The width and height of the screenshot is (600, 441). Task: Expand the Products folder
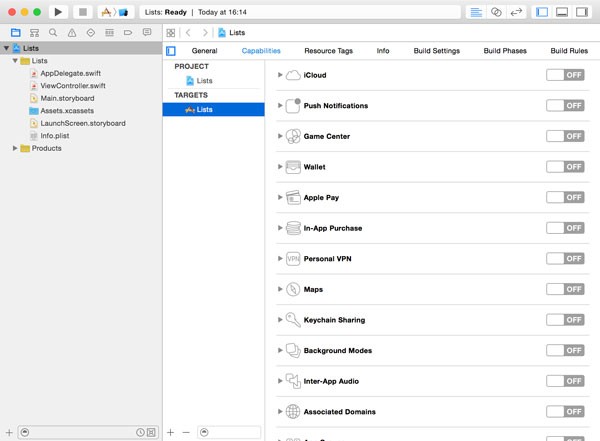(x=15, y=148)
